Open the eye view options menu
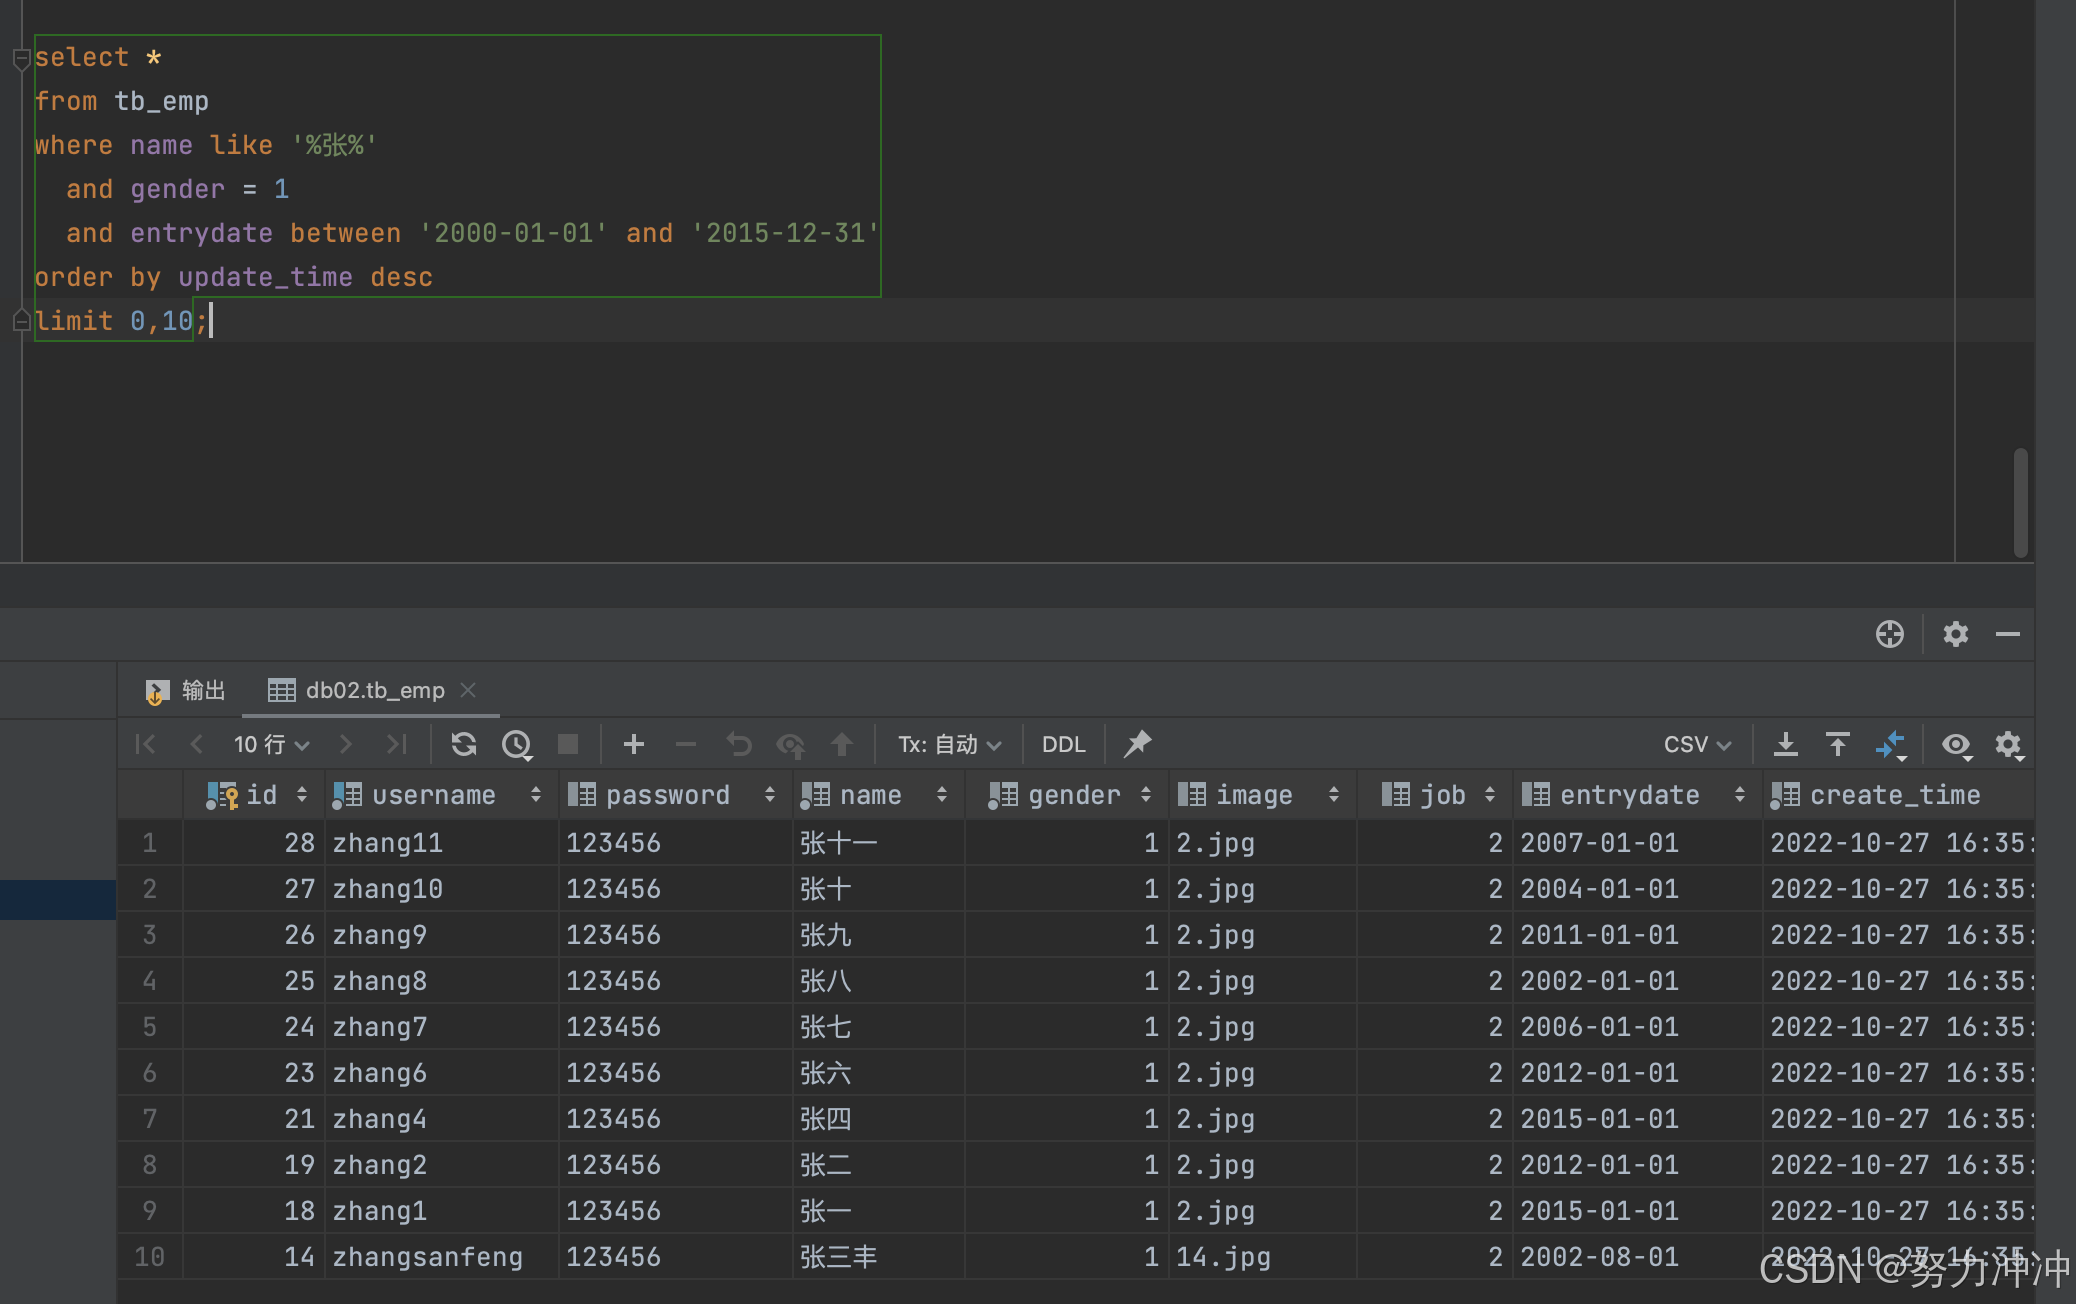This screenshot has height=1304, width=2076. tap(1956, 744)
